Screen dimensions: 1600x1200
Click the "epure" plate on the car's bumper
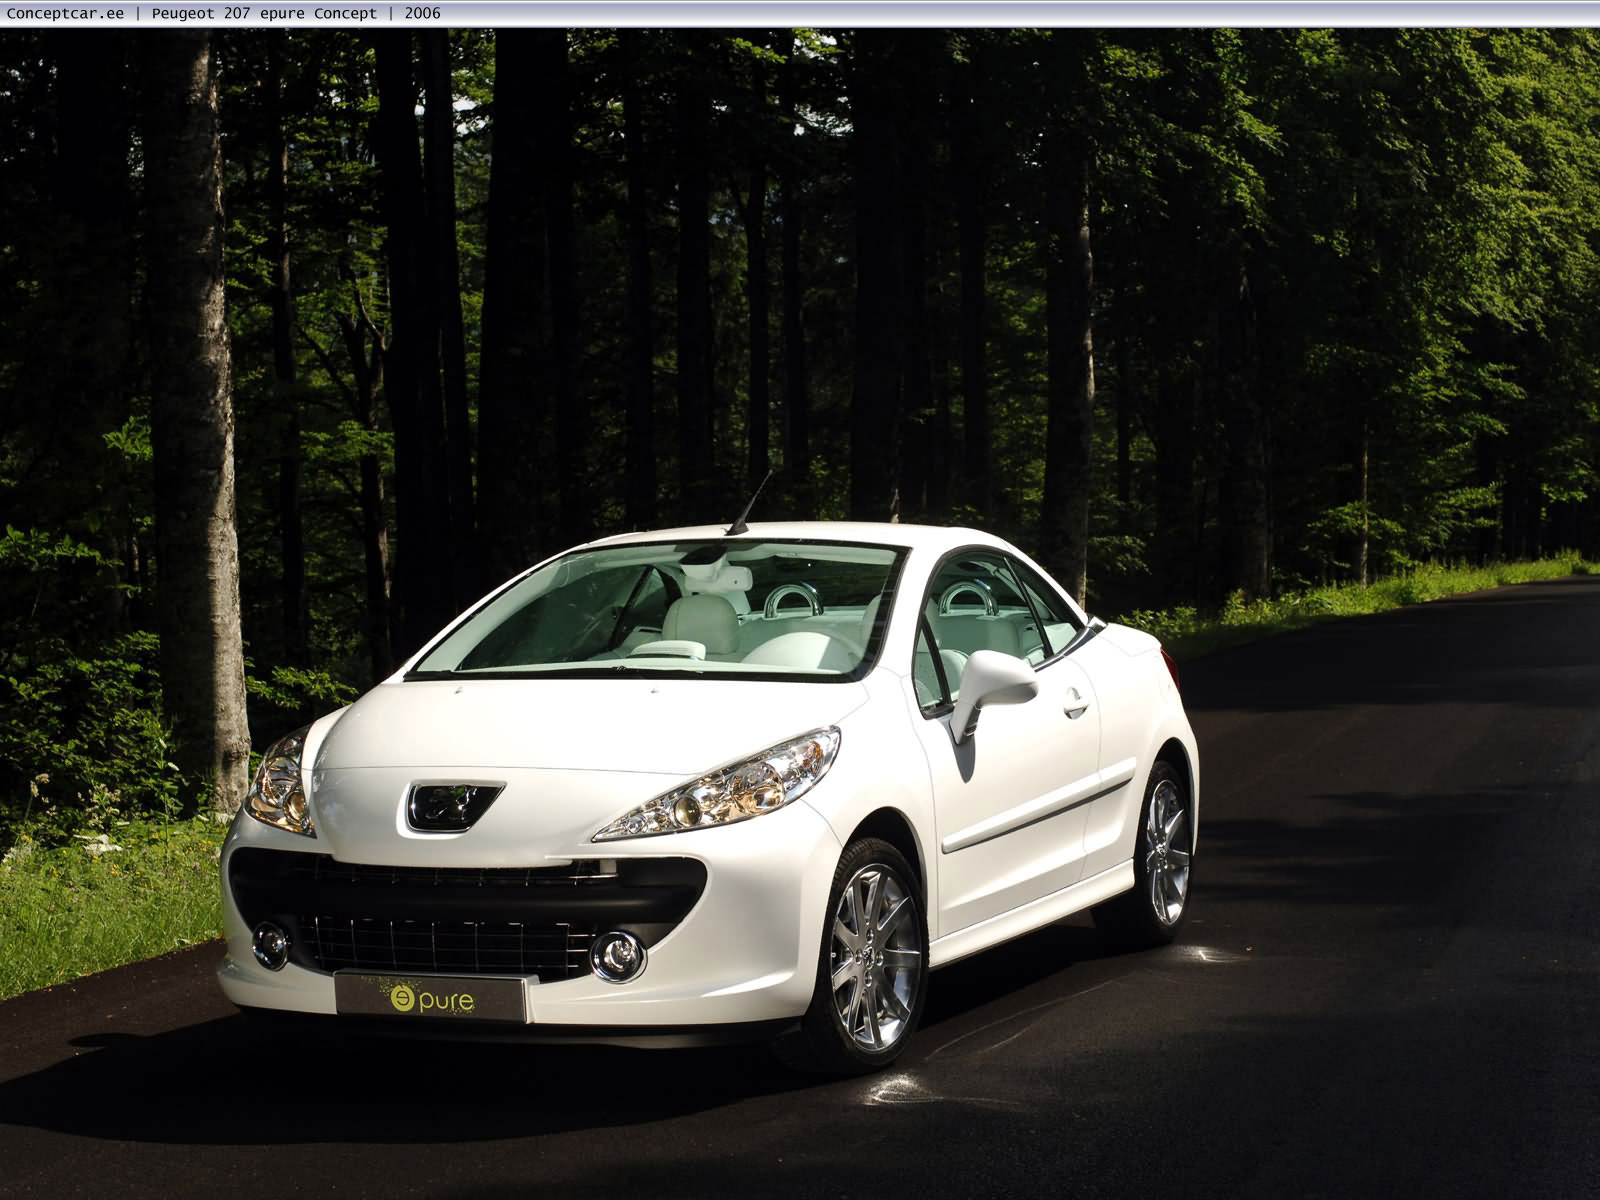pyautogui.click(x=431, y=997)
